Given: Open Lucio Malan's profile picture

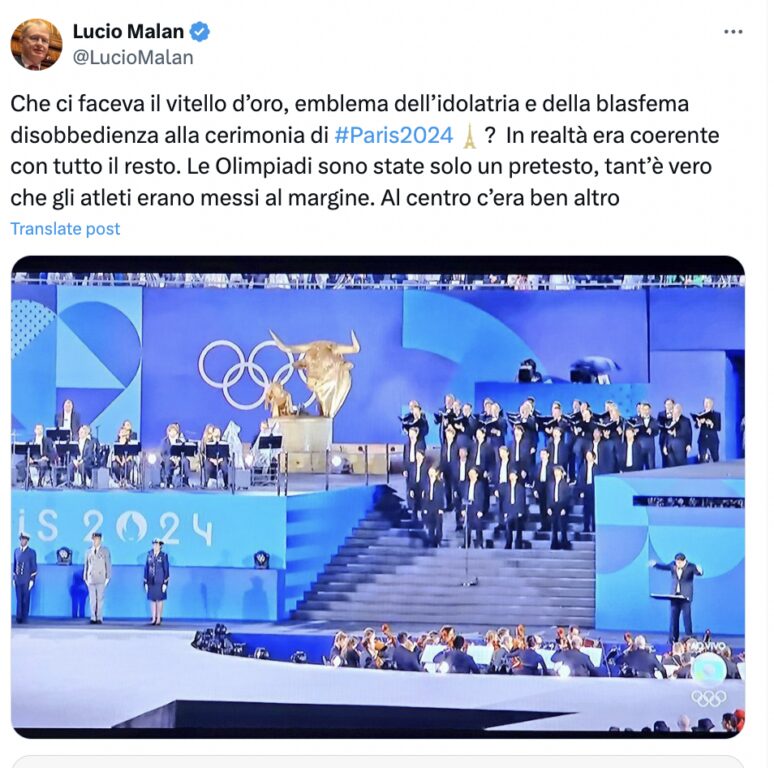Looking at the screenshot, I should 36,44.
